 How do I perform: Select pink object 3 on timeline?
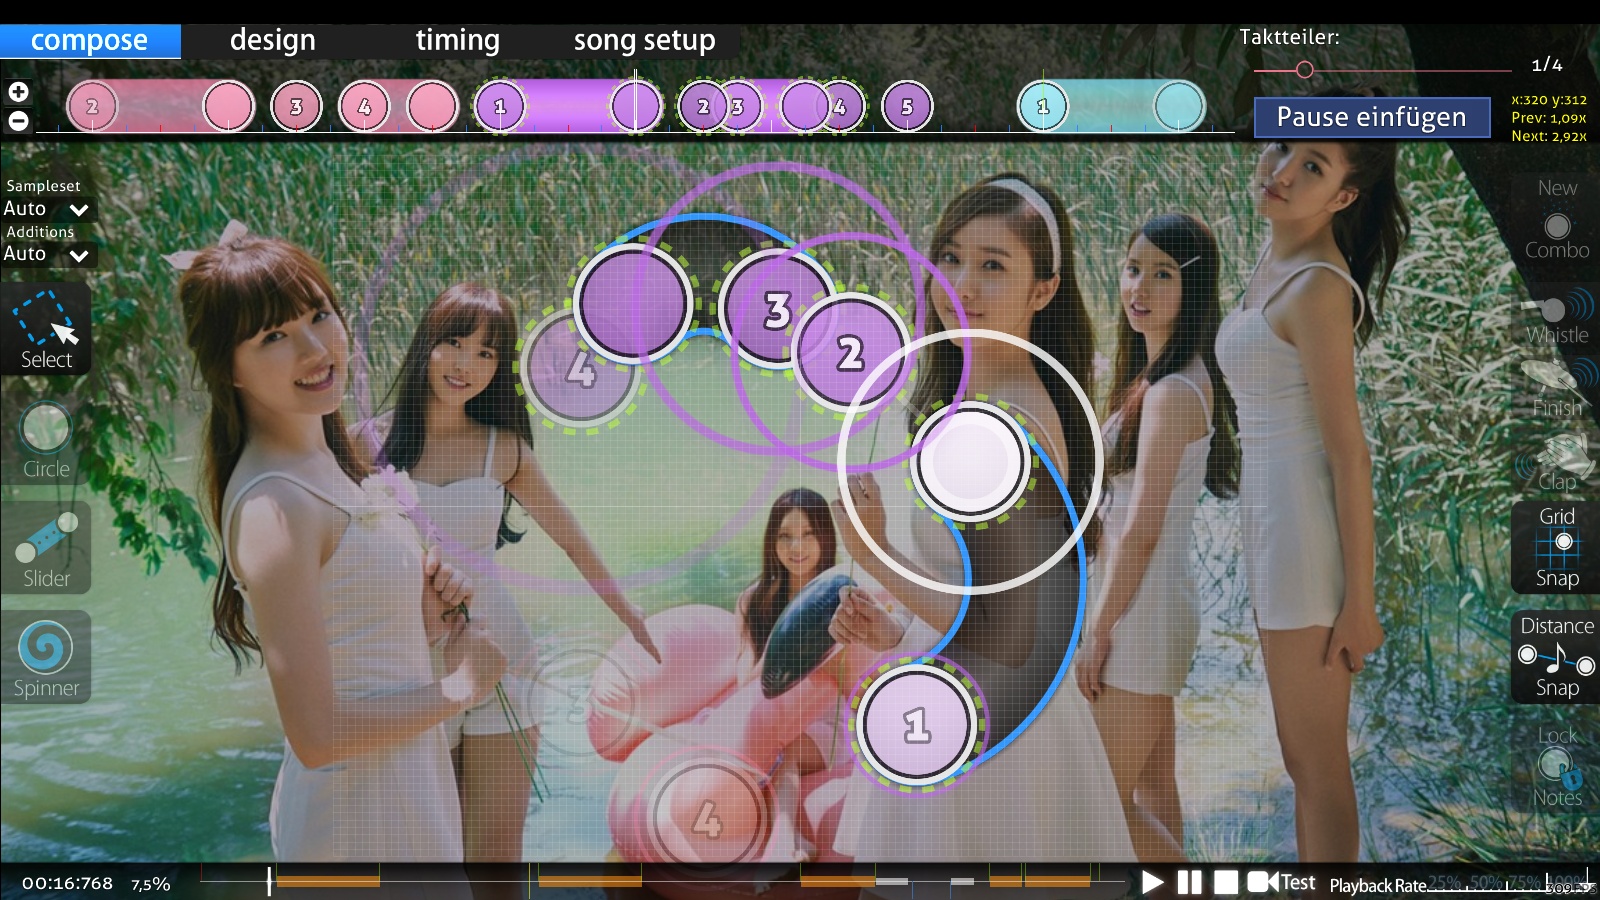tap(296, 106)
